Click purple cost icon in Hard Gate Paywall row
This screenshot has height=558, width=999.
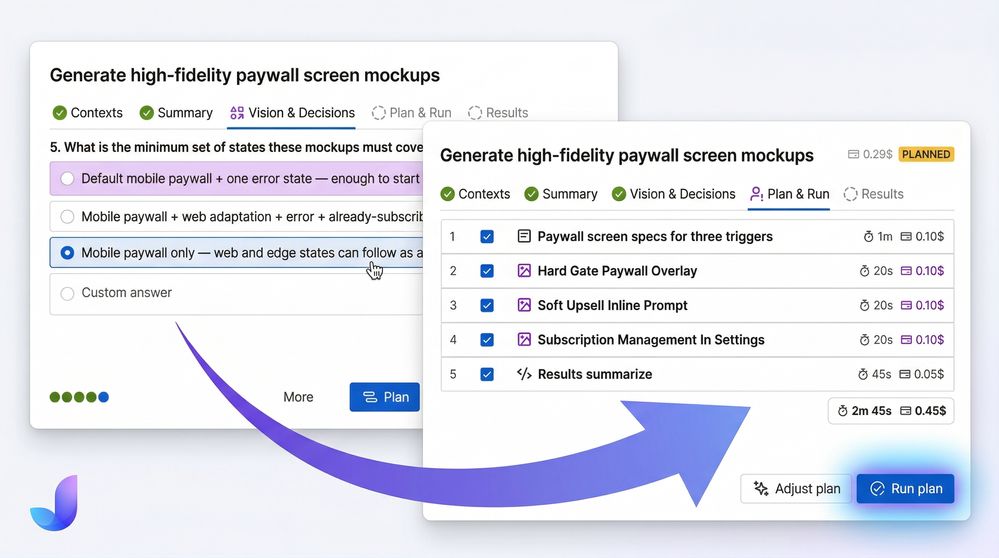tap(906, 271)
